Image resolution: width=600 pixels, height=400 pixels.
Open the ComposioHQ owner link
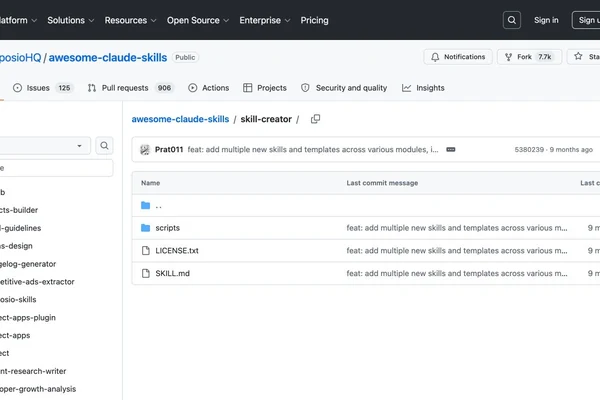click(x=20, y=57)
